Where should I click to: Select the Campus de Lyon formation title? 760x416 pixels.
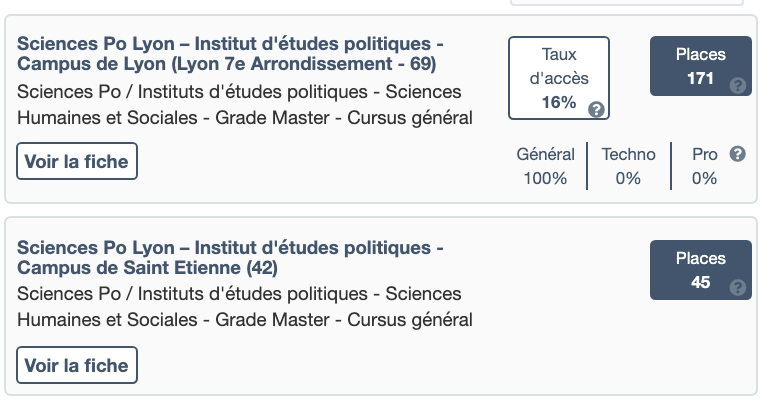[230, 55]
